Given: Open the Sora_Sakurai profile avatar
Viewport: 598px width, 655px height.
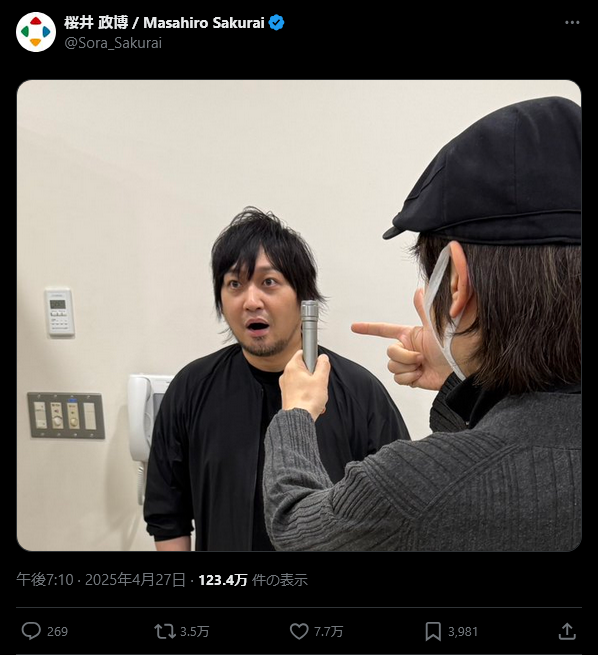Looking at the screenshot, I should pos(36,32).
